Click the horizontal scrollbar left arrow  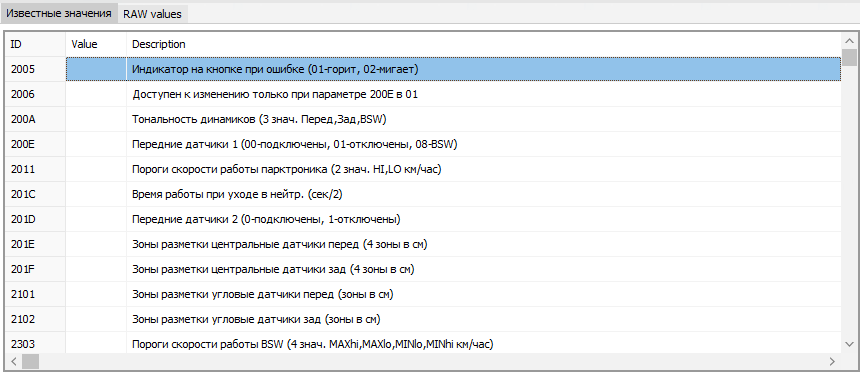click(x=13, y=361)
